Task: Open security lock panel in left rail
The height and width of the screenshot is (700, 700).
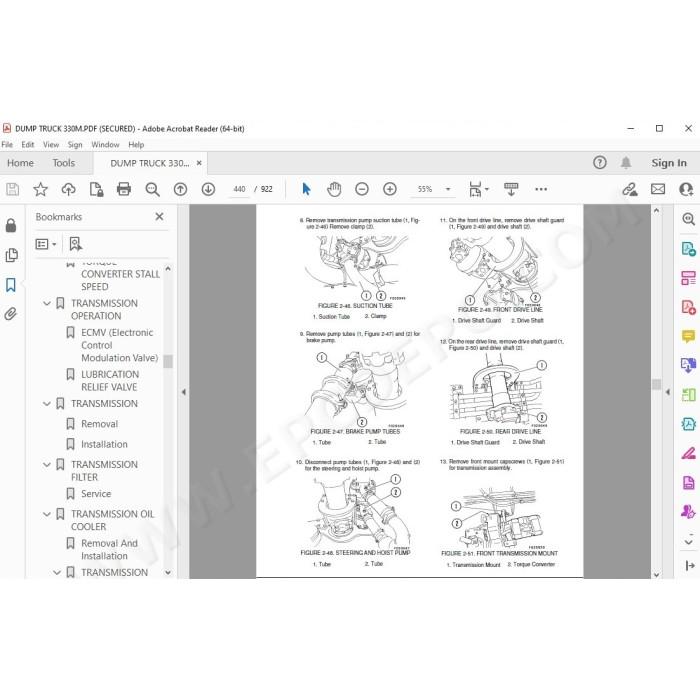Action: [11, 225]
